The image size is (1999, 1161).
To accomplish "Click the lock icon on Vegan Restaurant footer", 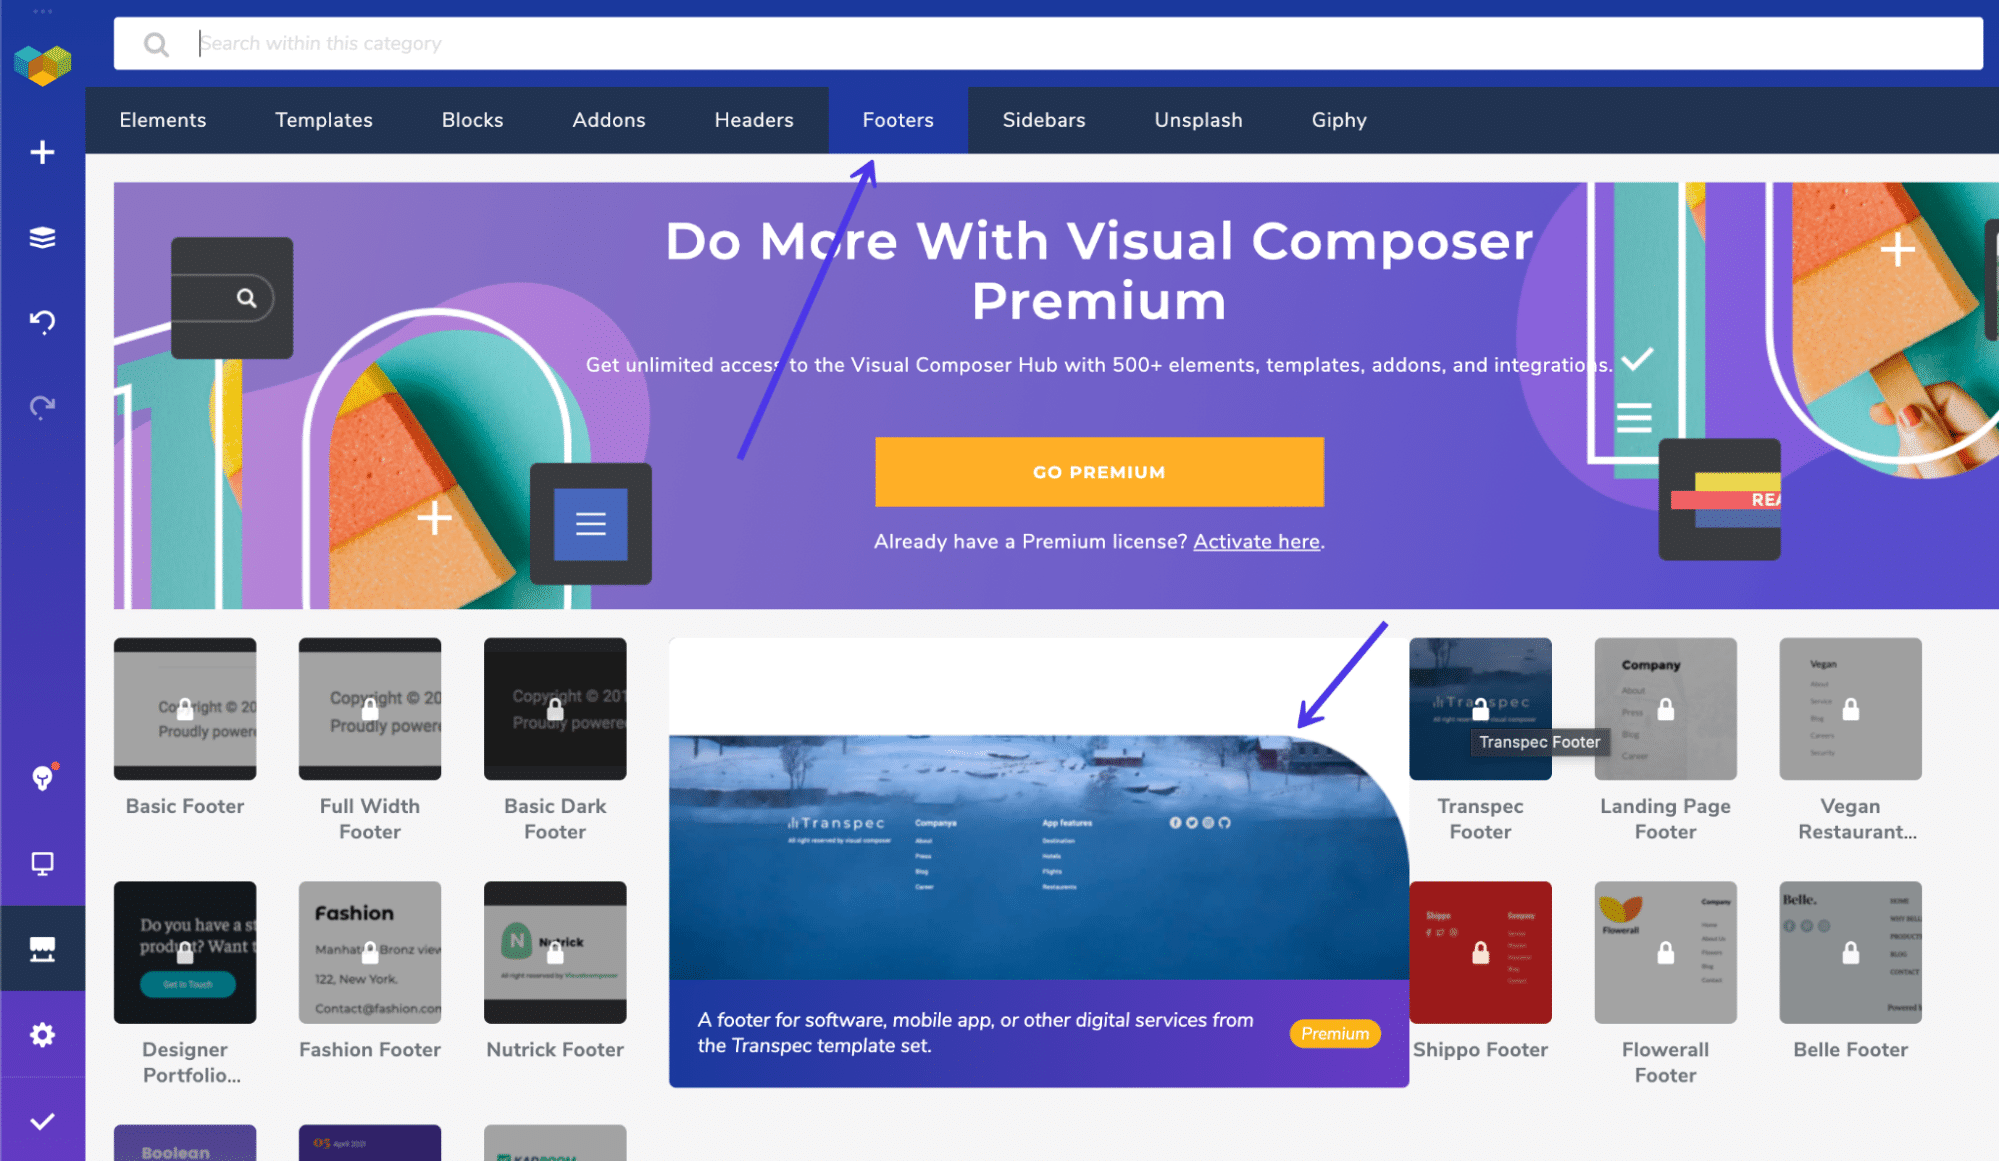I will click(1851, 709).
